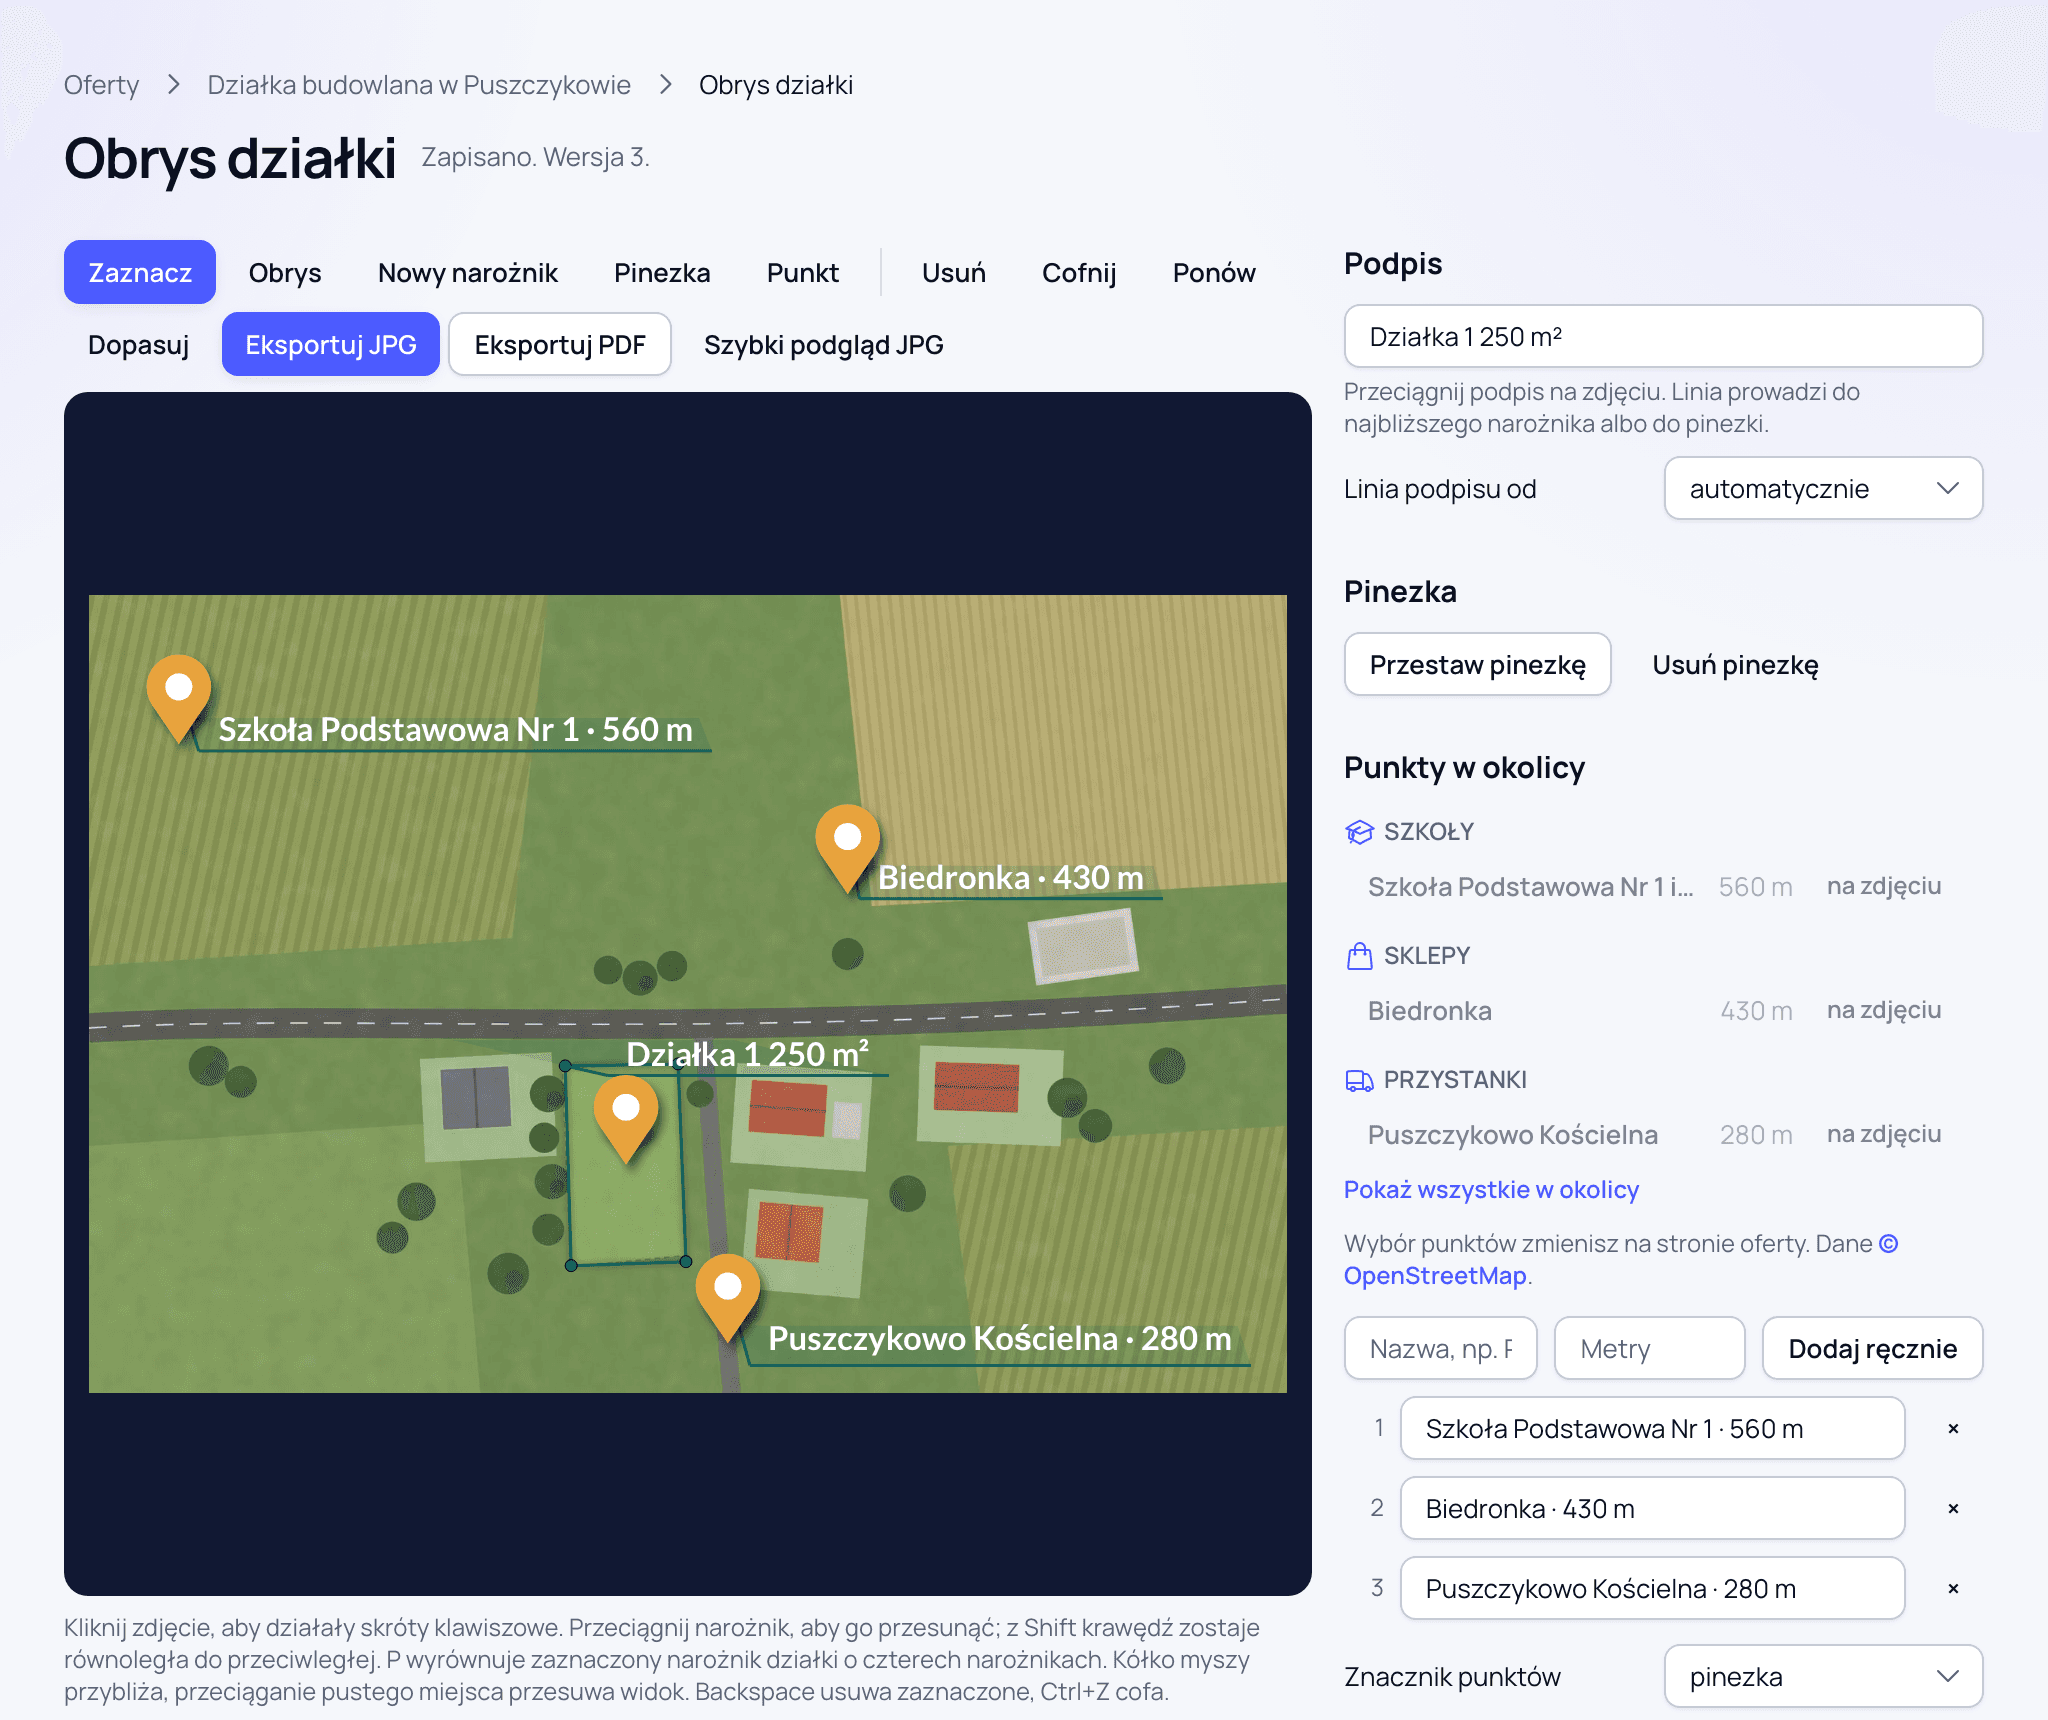Click the shops bag icon
2048x1720 pixels.
1359,956
